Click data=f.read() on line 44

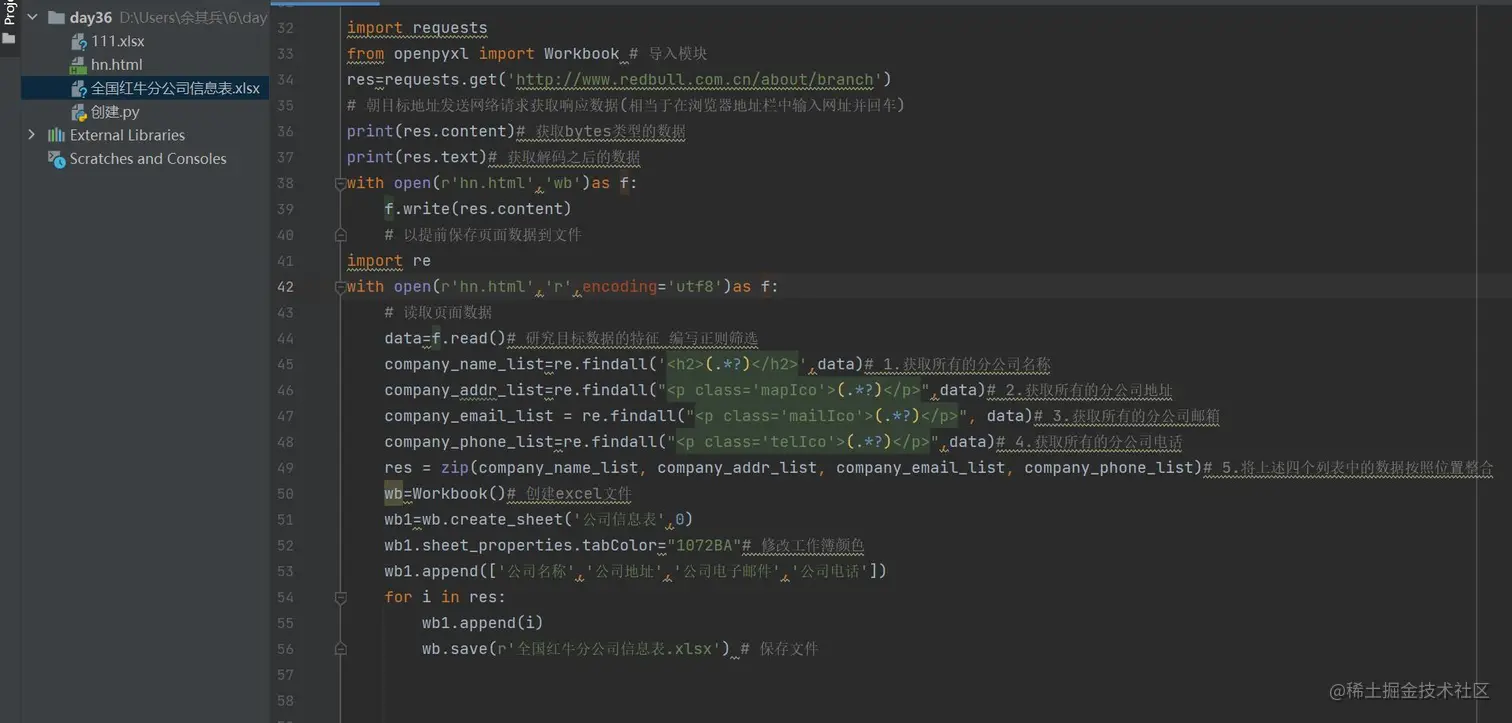(445, 339)
